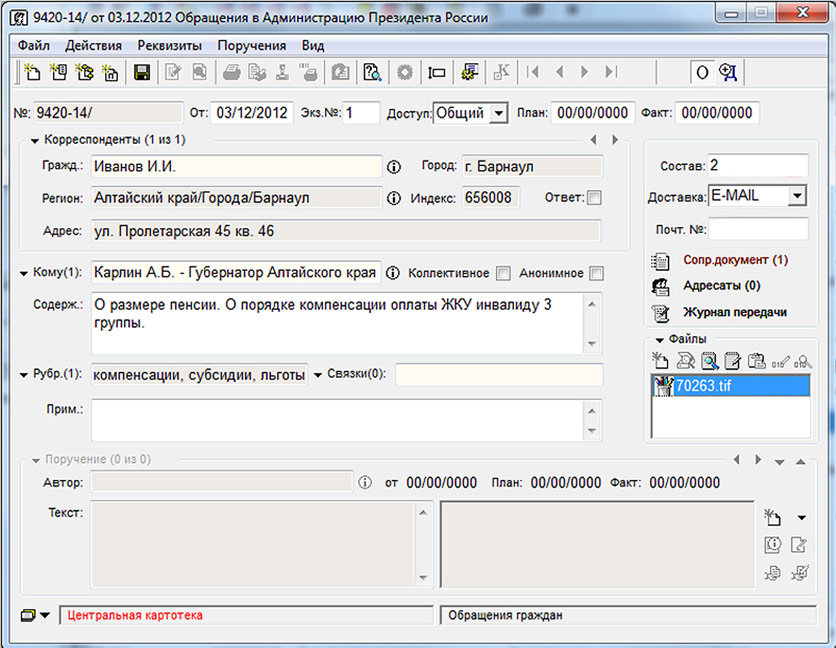Add a new Поручение using the new-item icon
Screen dimensions: 836x648
(x=772, y=517)
